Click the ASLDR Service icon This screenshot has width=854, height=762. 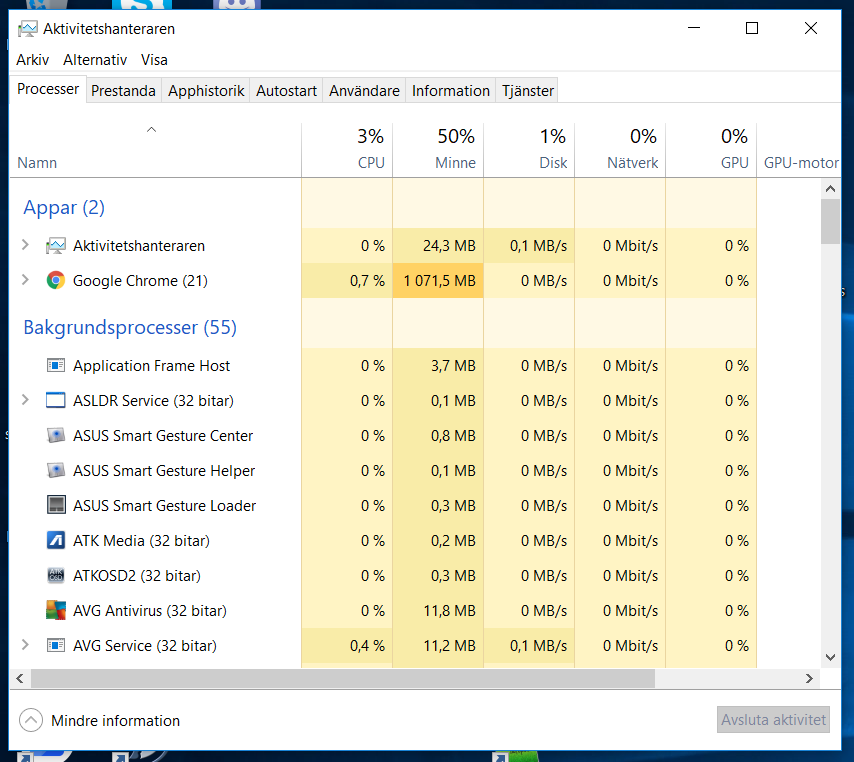[x=56, y=400]
